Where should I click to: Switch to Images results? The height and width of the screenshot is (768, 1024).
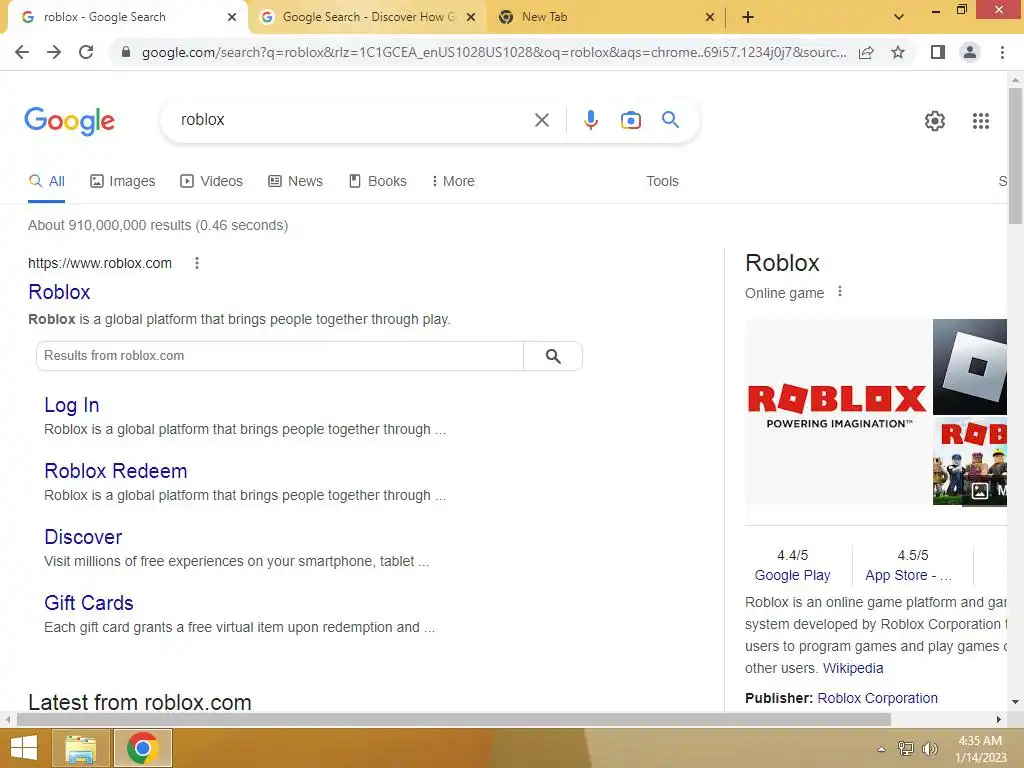click(x=123, y=182)
